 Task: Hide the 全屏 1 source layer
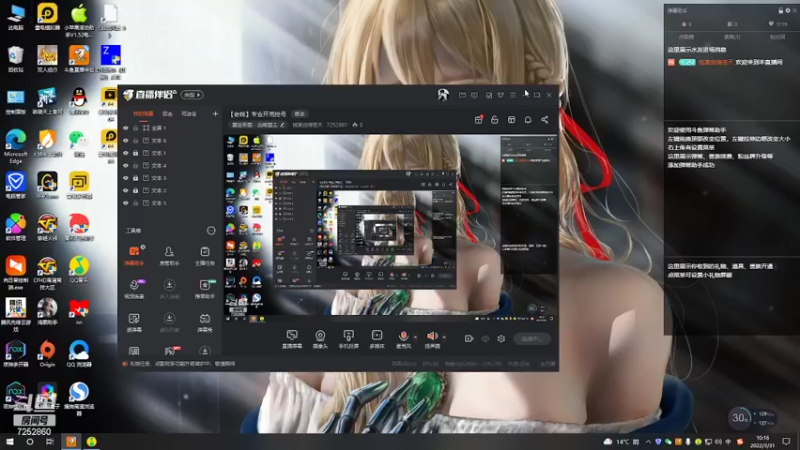(x=126, y=128)
